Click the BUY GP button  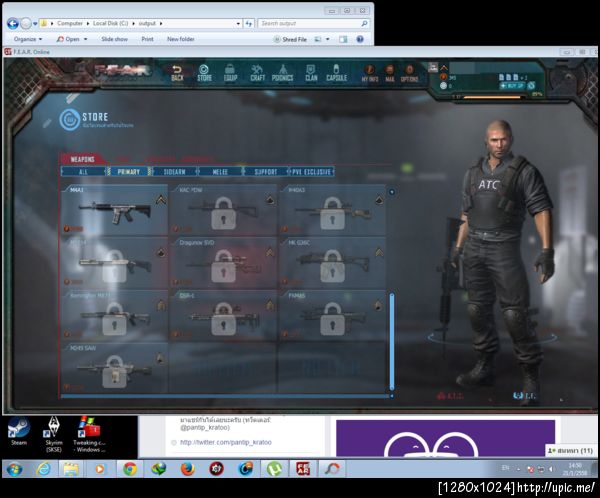[x=512, y=86]
